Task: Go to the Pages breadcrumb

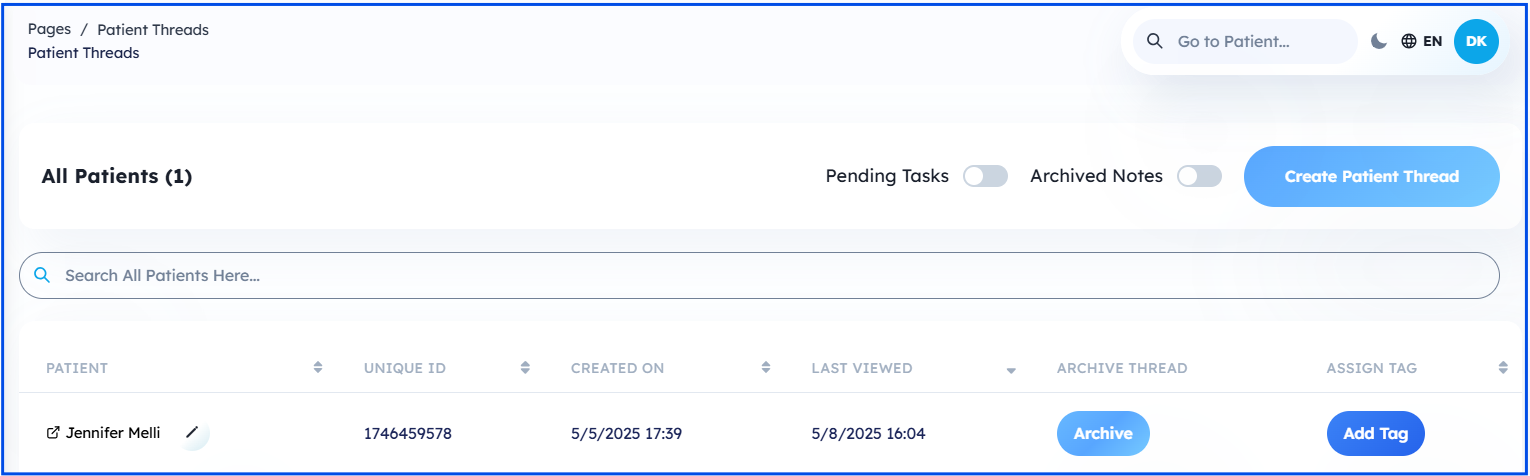Action: pyautogui.click(x=49, y=29)
